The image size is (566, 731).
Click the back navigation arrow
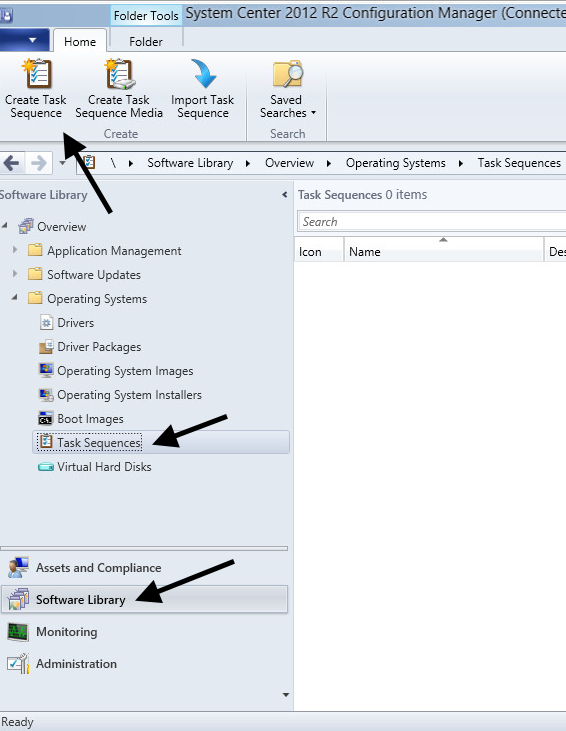pyautogui.click(x=12, y=163)
